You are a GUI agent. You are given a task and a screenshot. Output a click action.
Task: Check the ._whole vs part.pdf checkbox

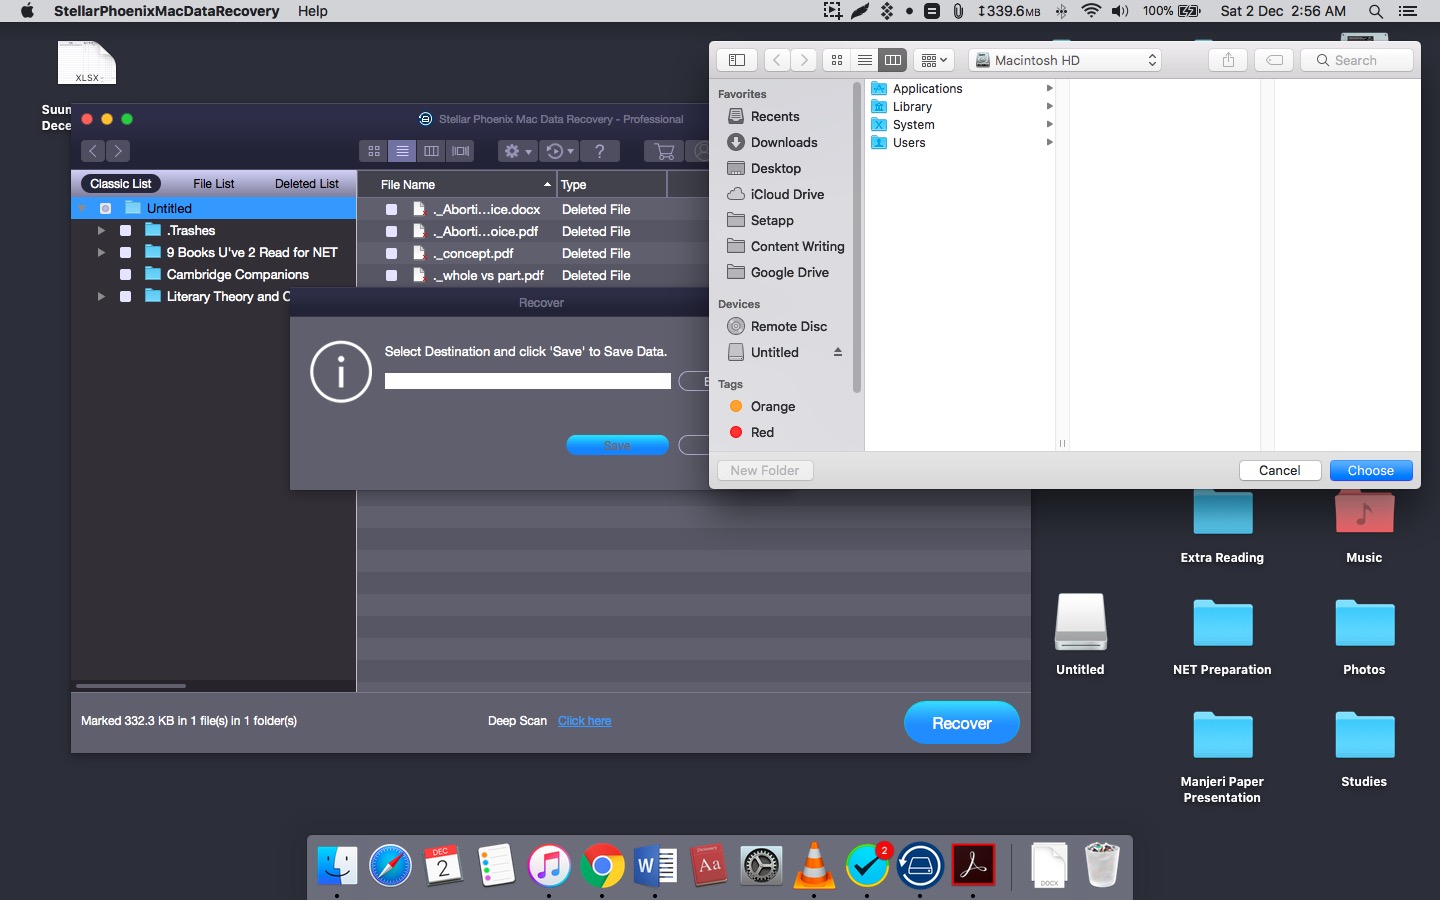click(x=391, y=275)
